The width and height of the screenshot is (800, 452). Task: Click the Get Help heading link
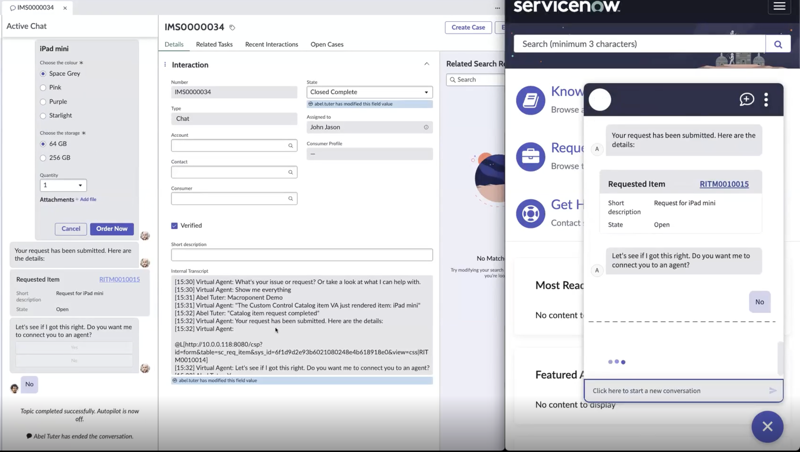[566, 205]
